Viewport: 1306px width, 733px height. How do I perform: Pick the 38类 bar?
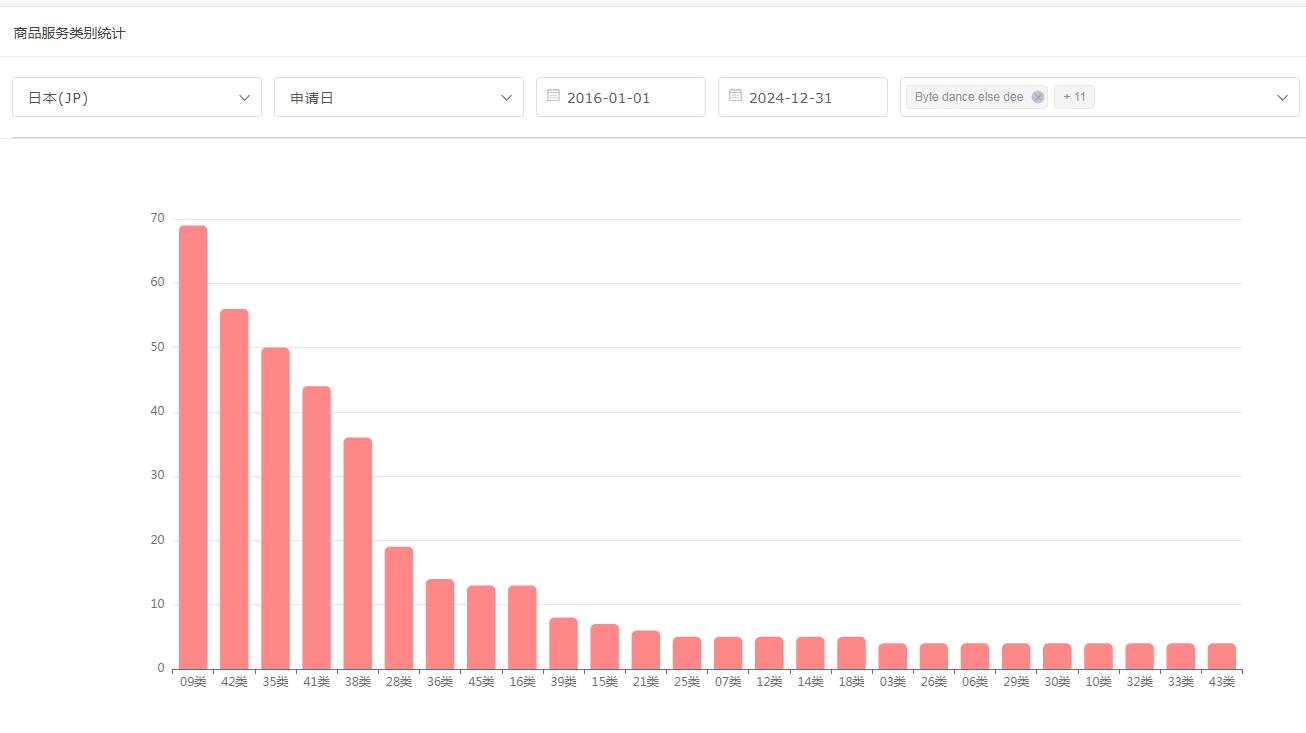click(x=358, y=553)
